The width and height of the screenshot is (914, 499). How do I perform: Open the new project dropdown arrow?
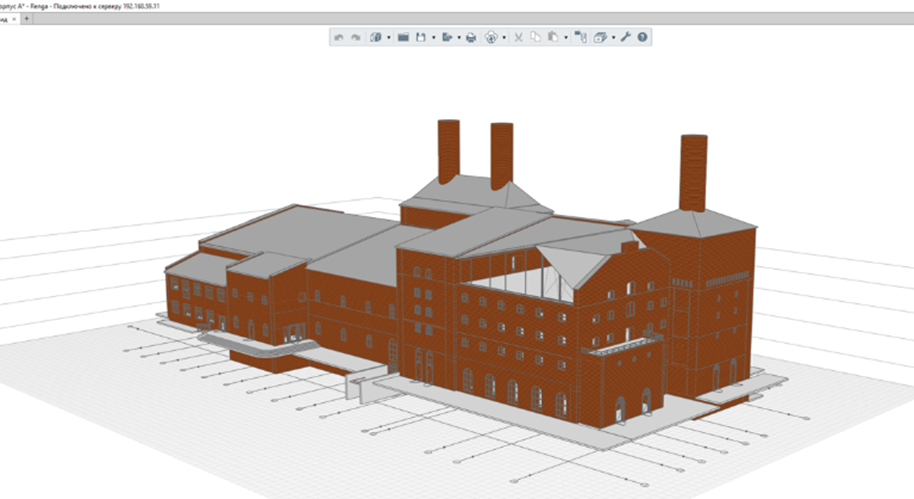[389, 38]
